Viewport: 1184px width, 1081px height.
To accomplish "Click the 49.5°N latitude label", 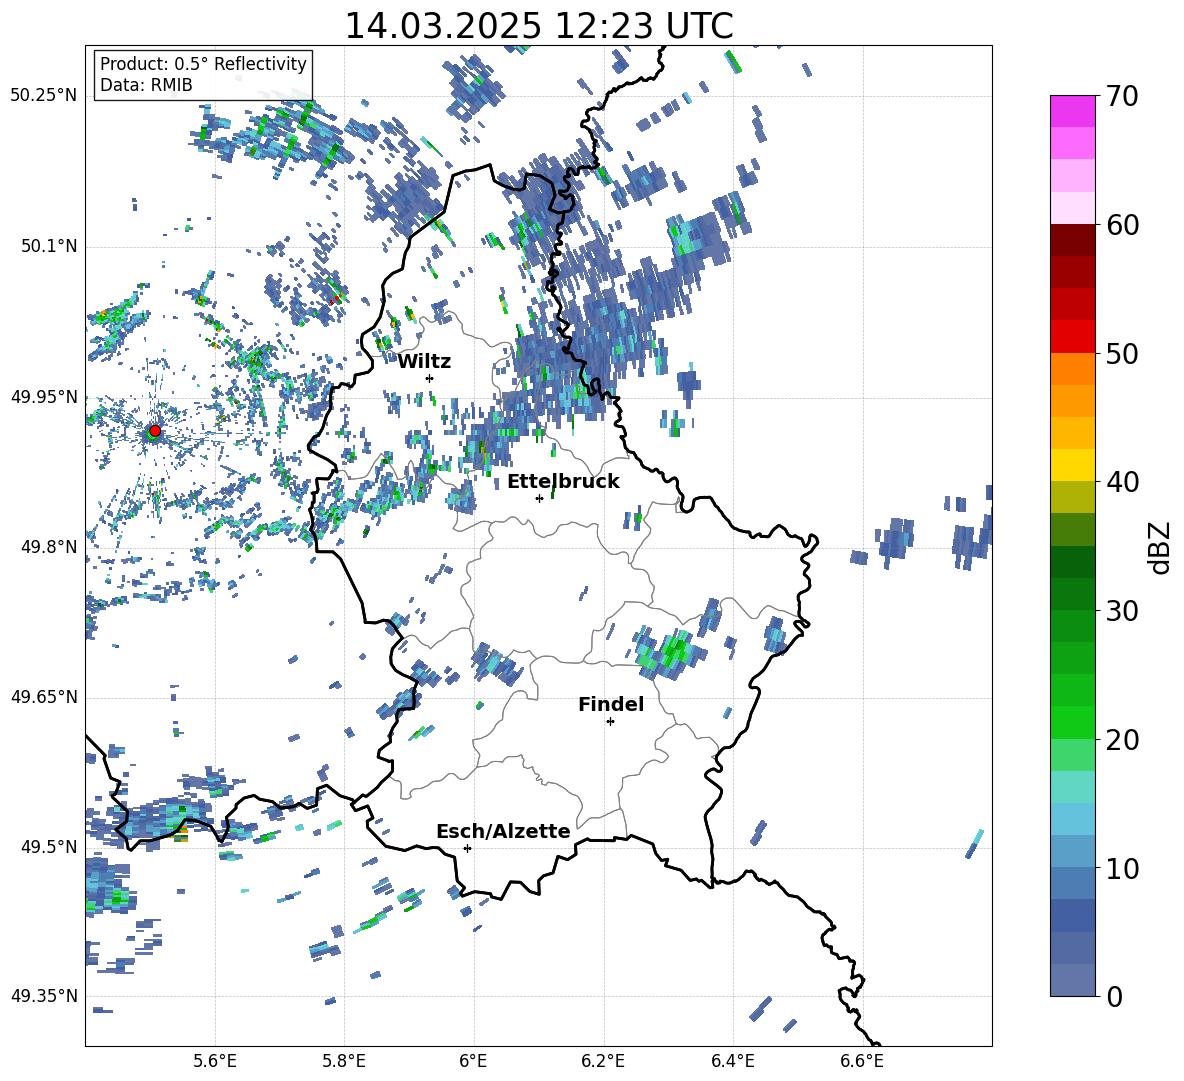I will coord(50,847).
